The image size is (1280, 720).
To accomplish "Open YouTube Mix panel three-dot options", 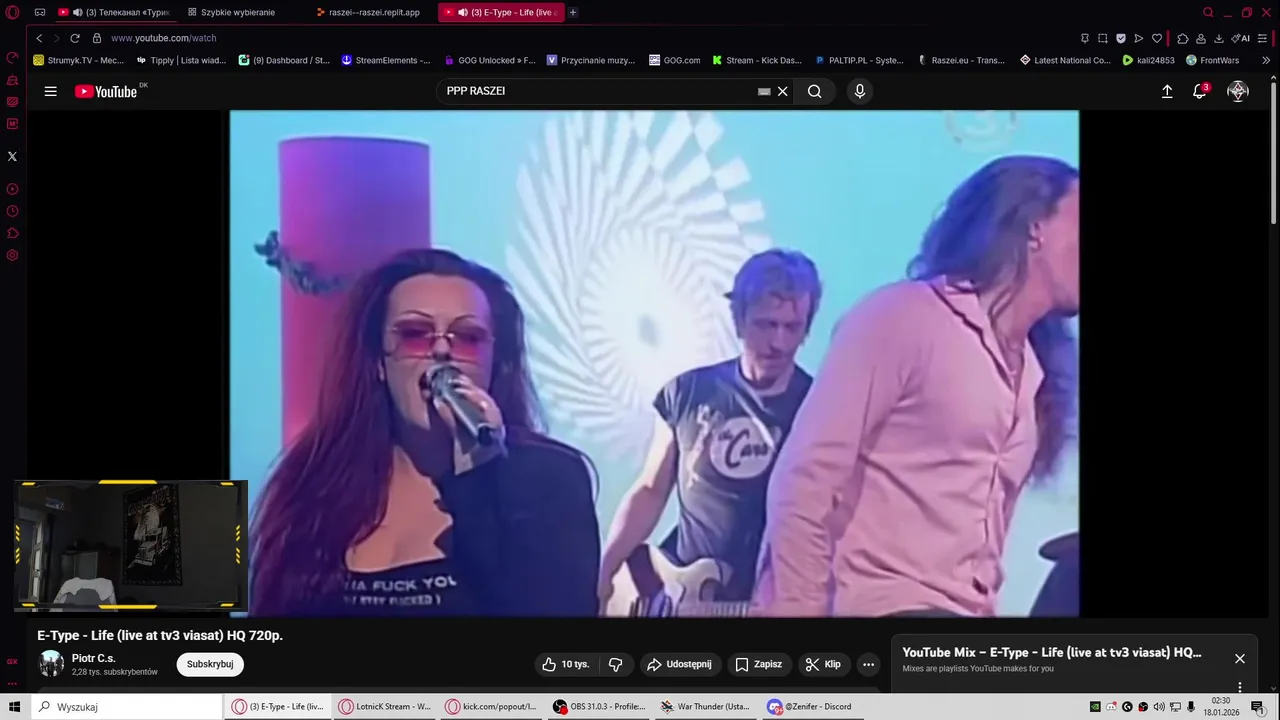I will 1240,687.
